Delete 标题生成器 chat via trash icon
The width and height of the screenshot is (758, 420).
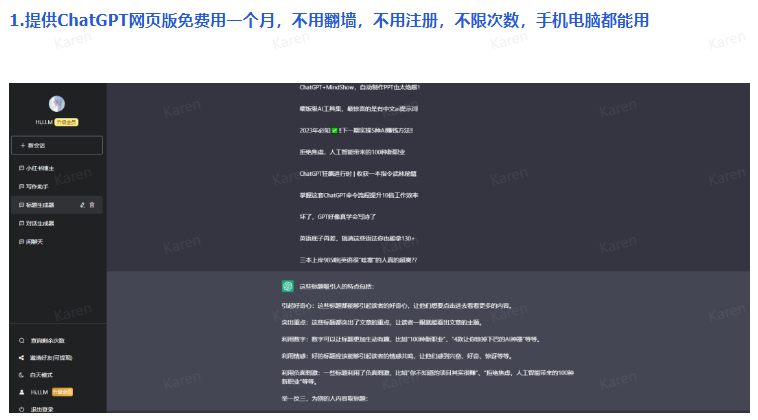[92, 205]
